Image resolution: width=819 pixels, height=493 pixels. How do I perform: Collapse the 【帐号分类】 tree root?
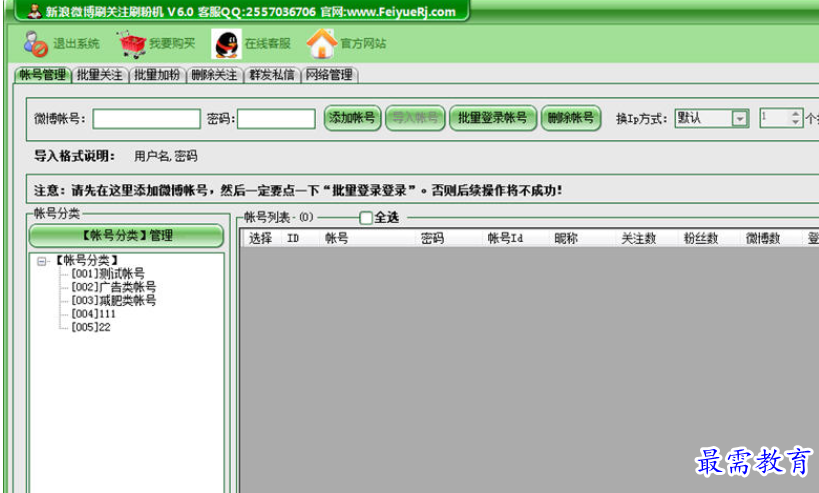(x=42, y=261)
